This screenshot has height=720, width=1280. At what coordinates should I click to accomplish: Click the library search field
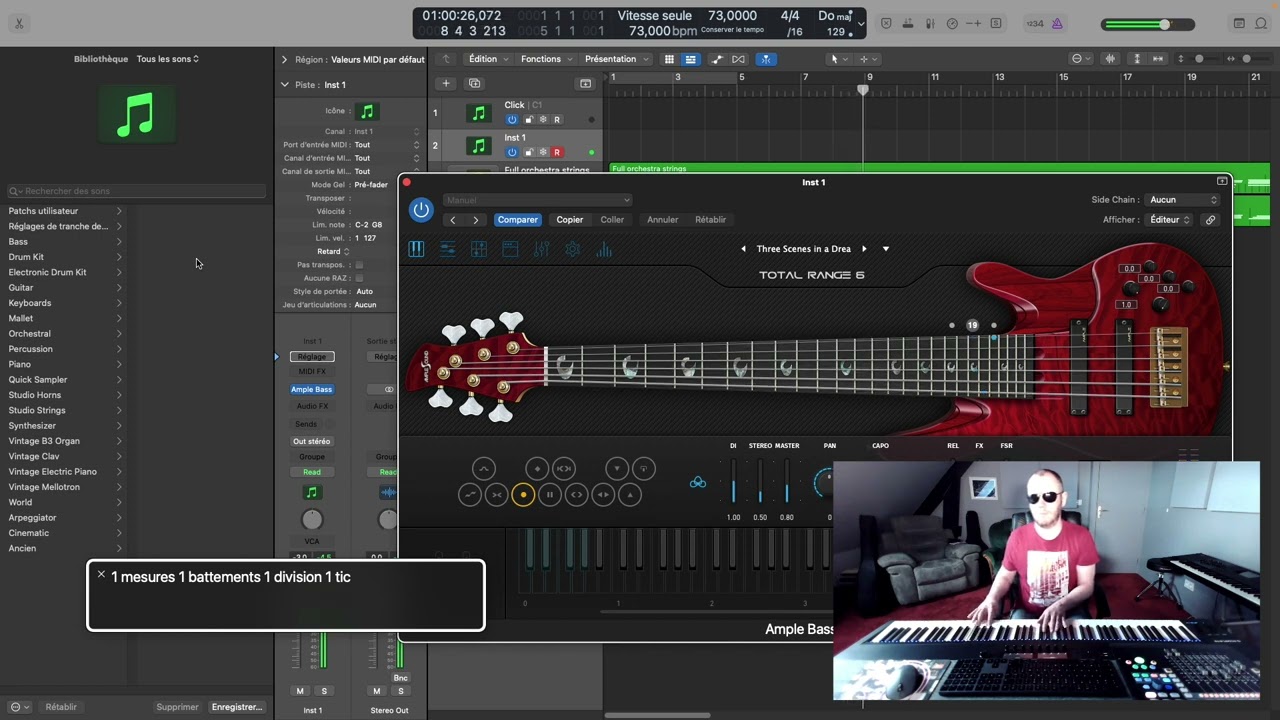click(x=137, y=191)
